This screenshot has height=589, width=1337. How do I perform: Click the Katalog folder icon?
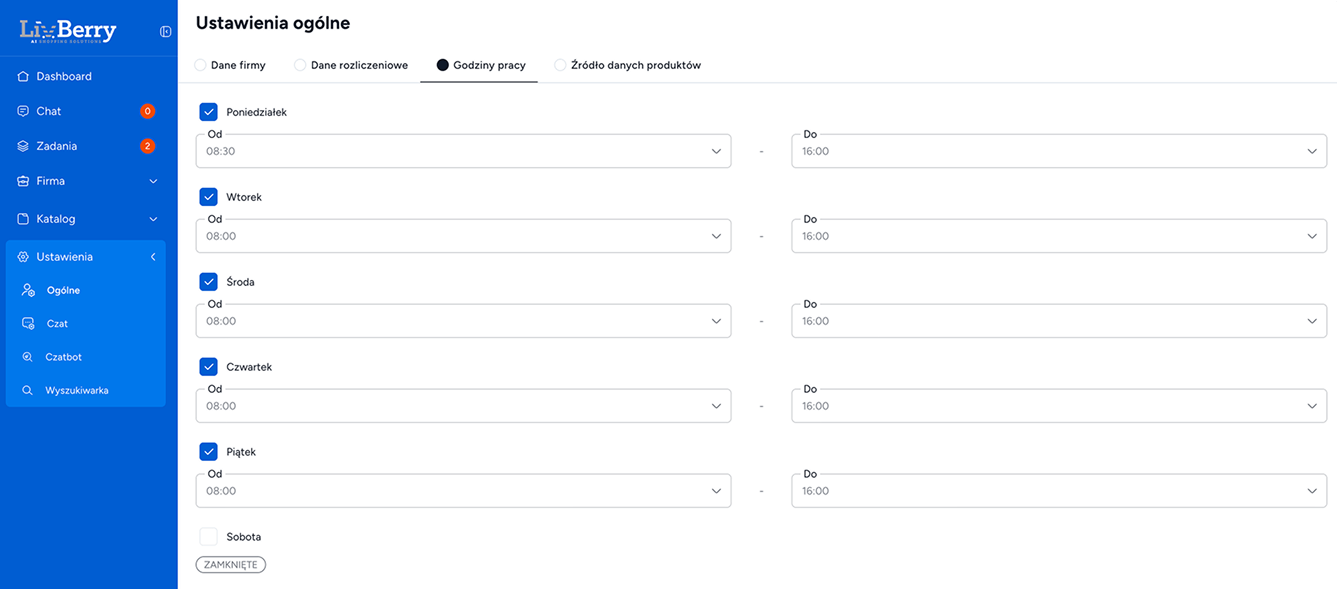pos(23,219)
